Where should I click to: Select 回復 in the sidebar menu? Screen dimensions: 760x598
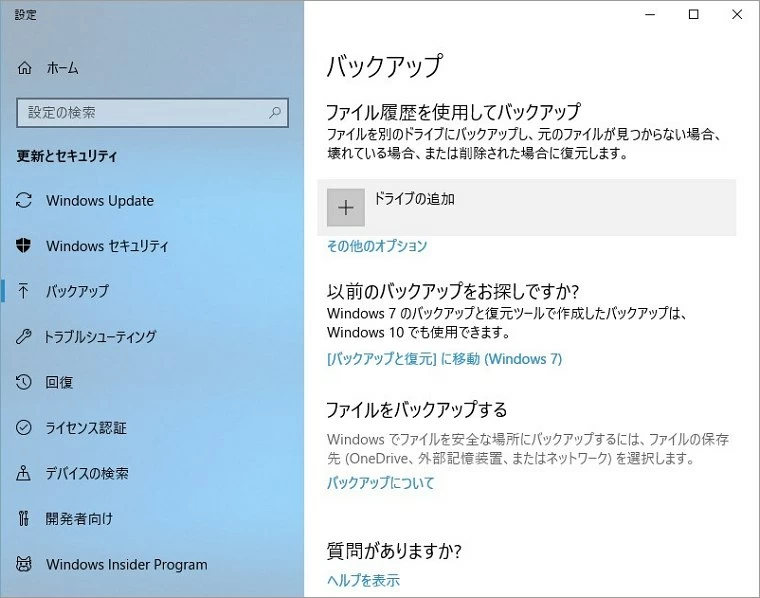coord(59,382)
